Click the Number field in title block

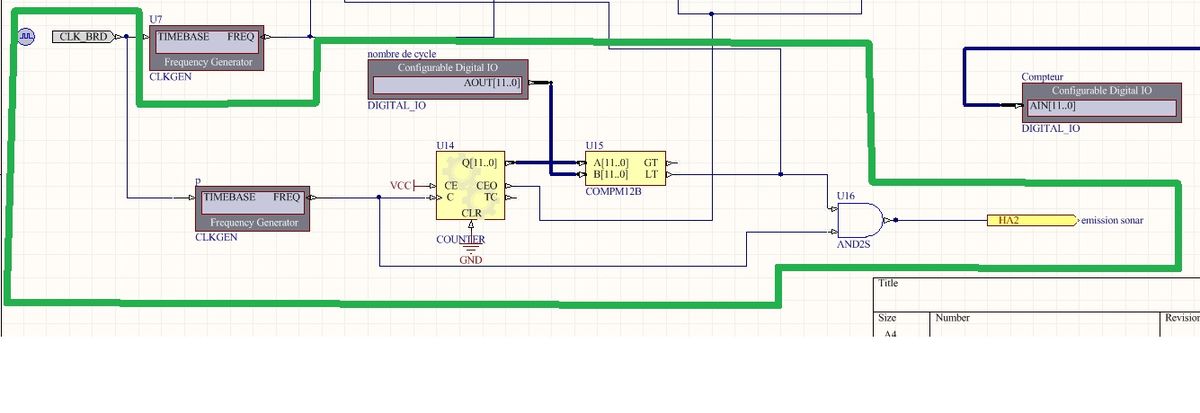[953, 317]
